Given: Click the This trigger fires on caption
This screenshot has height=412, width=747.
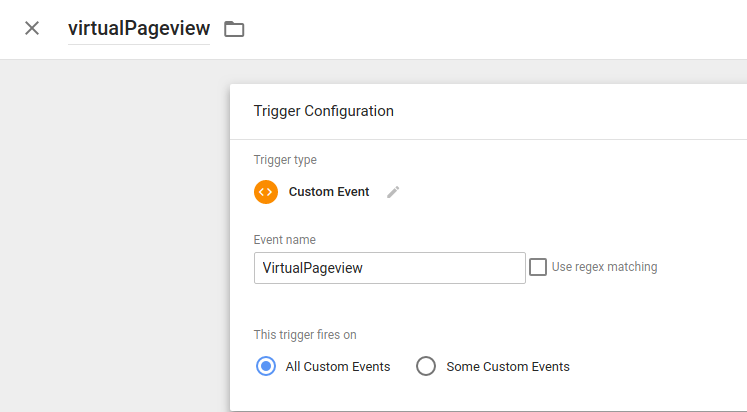Looking at the screenshot, I should pos(305,335).
